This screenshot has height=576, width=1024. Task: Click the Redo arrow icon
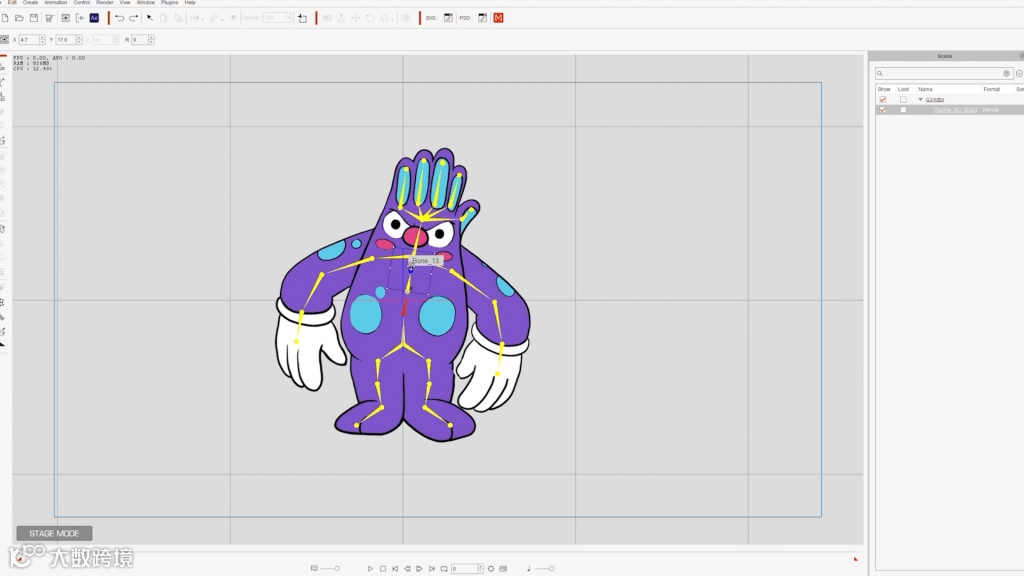(x=134, y=18)
